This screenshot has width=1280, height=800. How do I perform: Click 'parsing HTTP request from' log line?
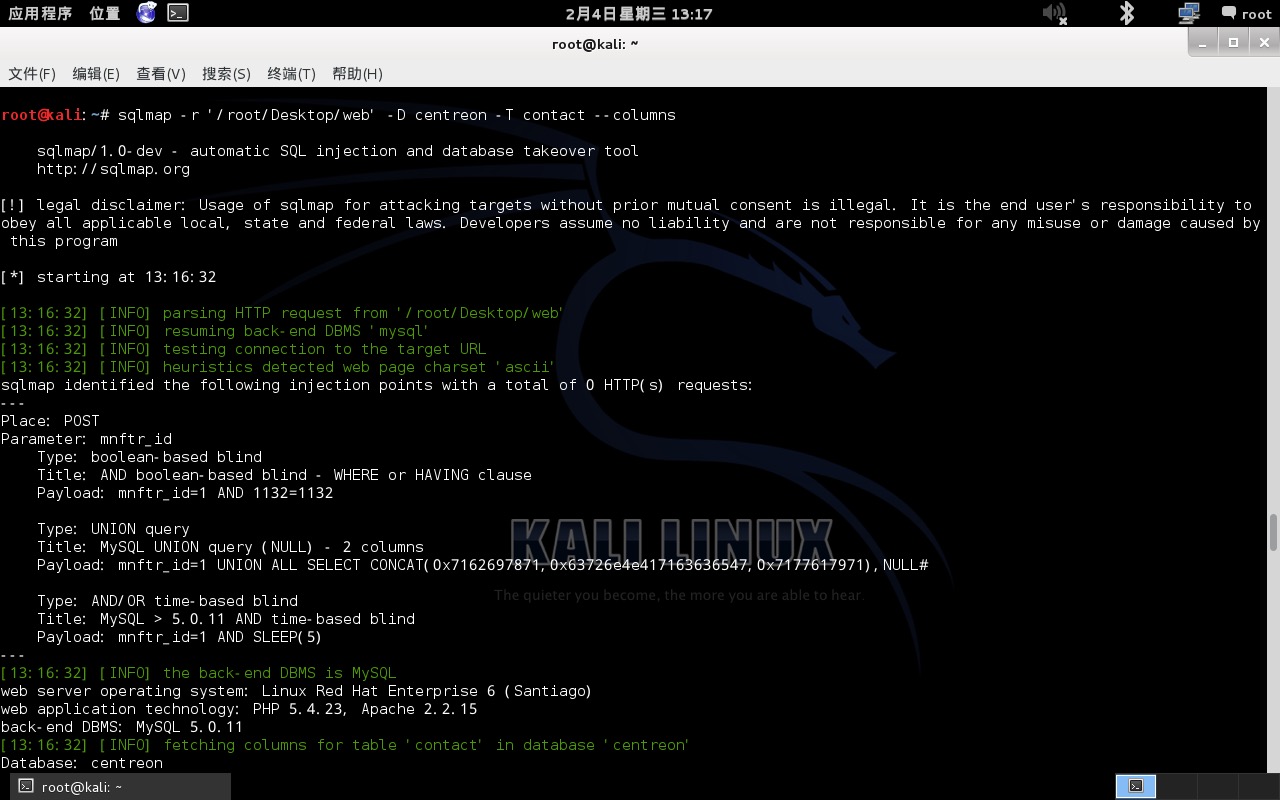pos(282,313)
